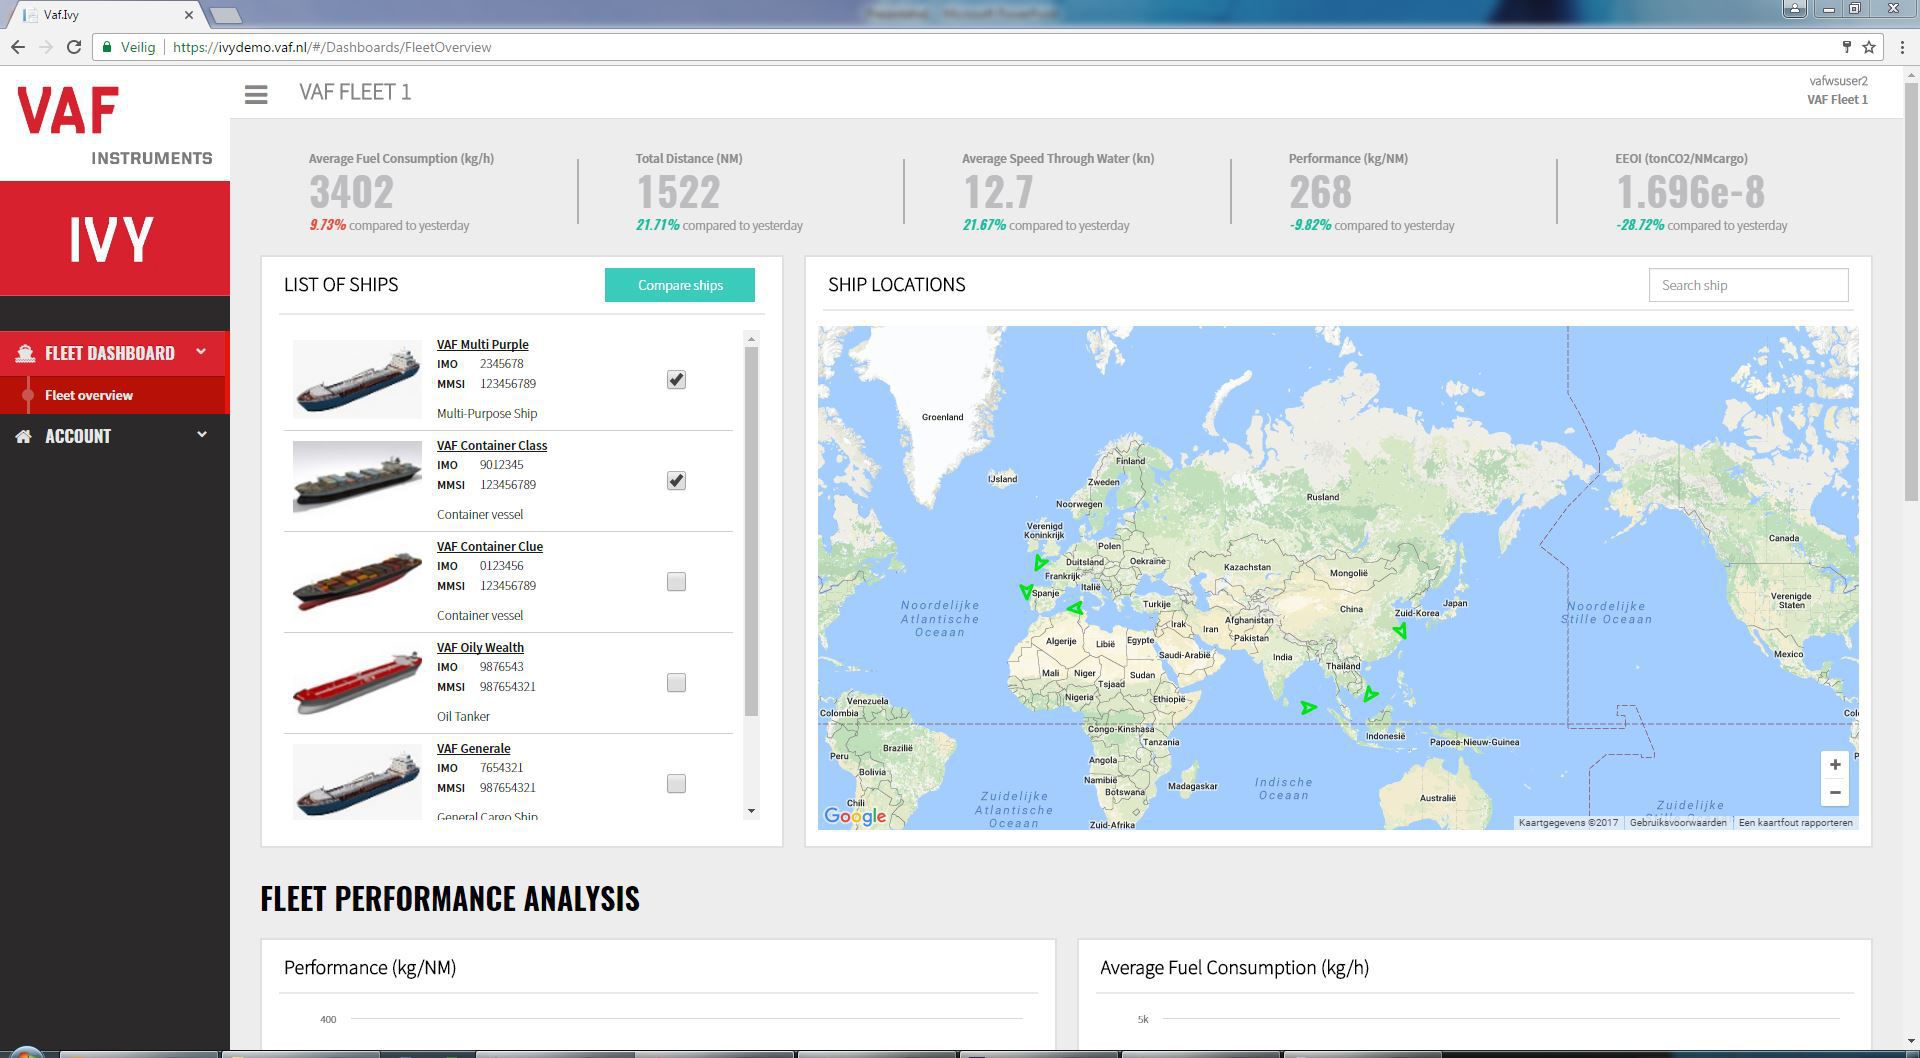Image resolution: width=1920 pixels, height=1058 pixels.
Task: Open the VAF Container Class ship link
Action: [491, 445]
